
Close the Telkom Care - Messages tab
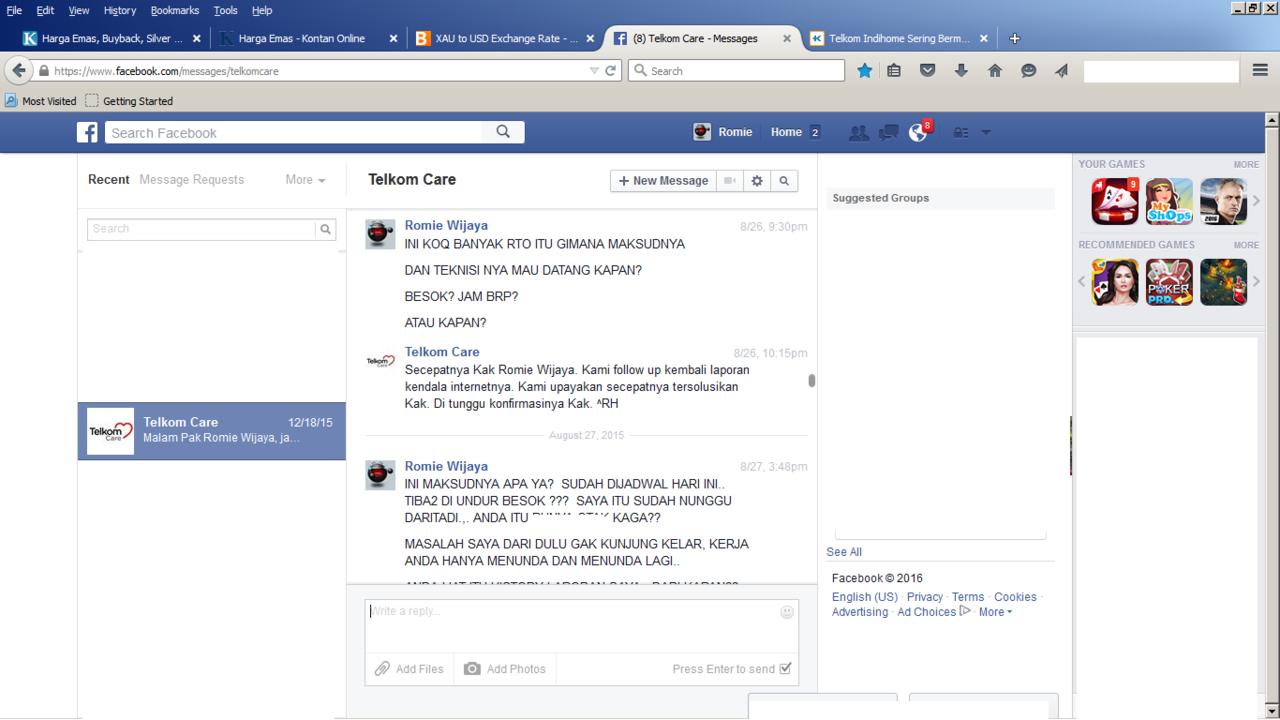tap(787, 38)
